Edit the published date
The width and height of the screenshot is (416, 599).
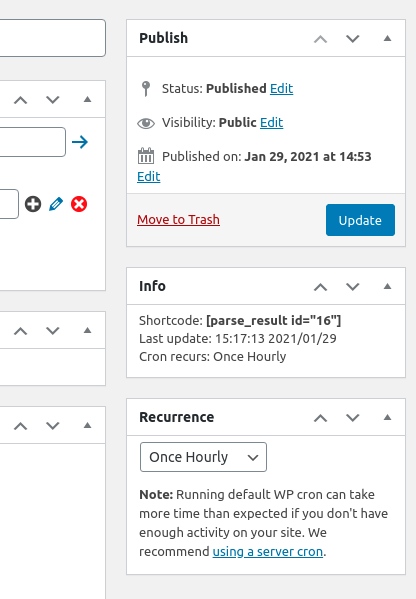tap(149, 176)
